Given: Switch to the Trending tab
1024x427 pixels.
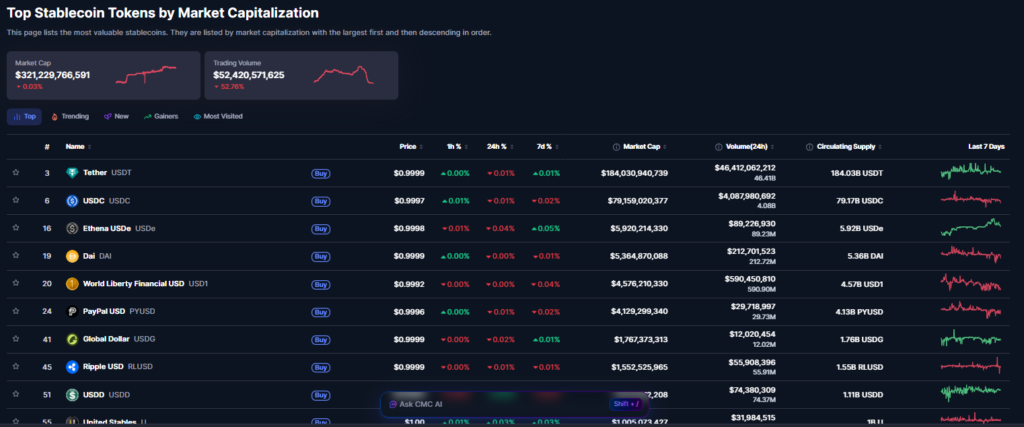Looking at the screenshot, I should pos(70,117).
